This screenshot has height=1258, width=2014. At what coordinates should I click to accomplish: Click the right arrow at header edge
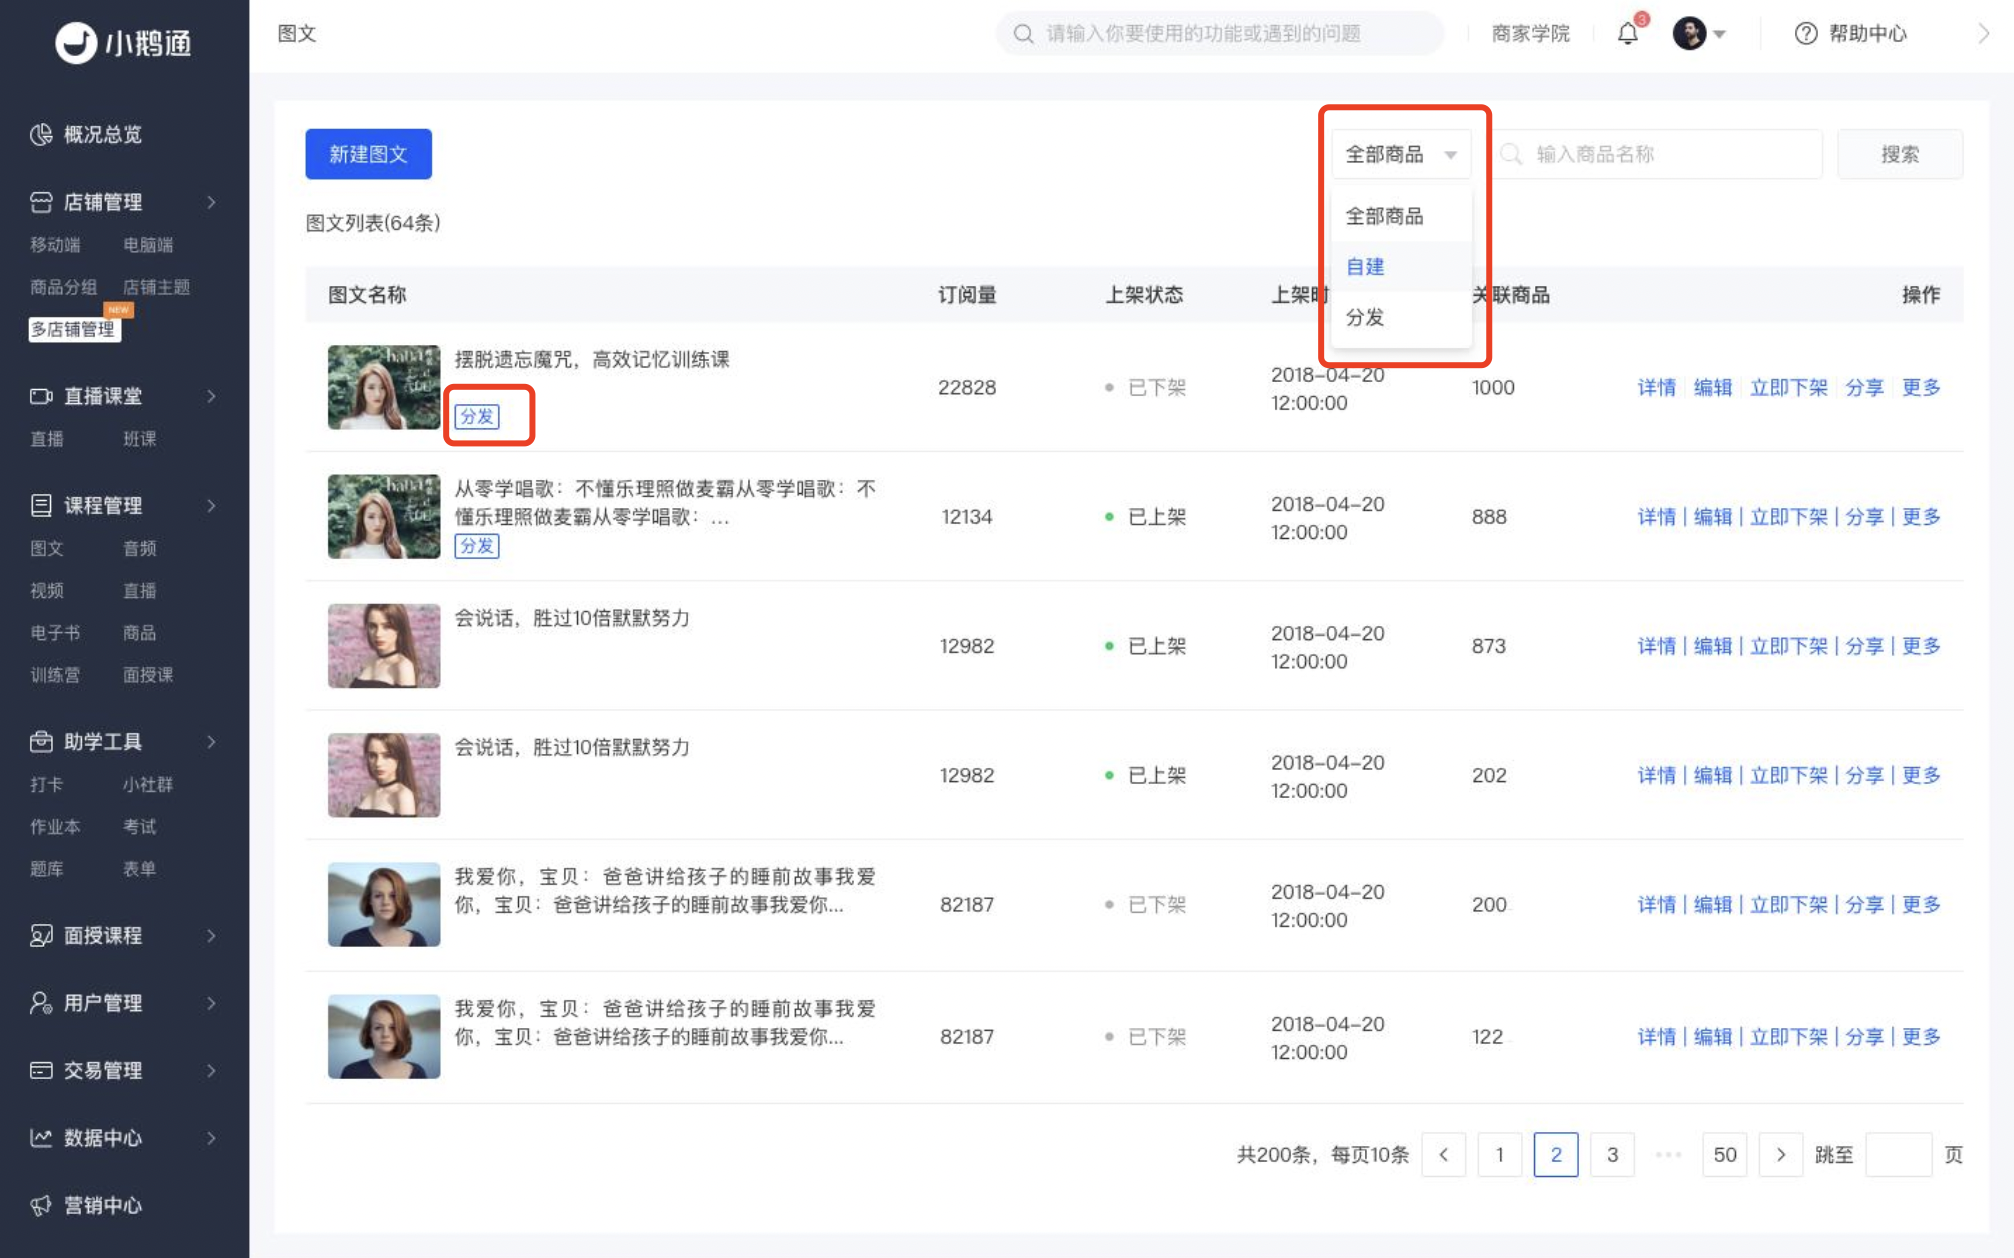(x=1984, y=34)
